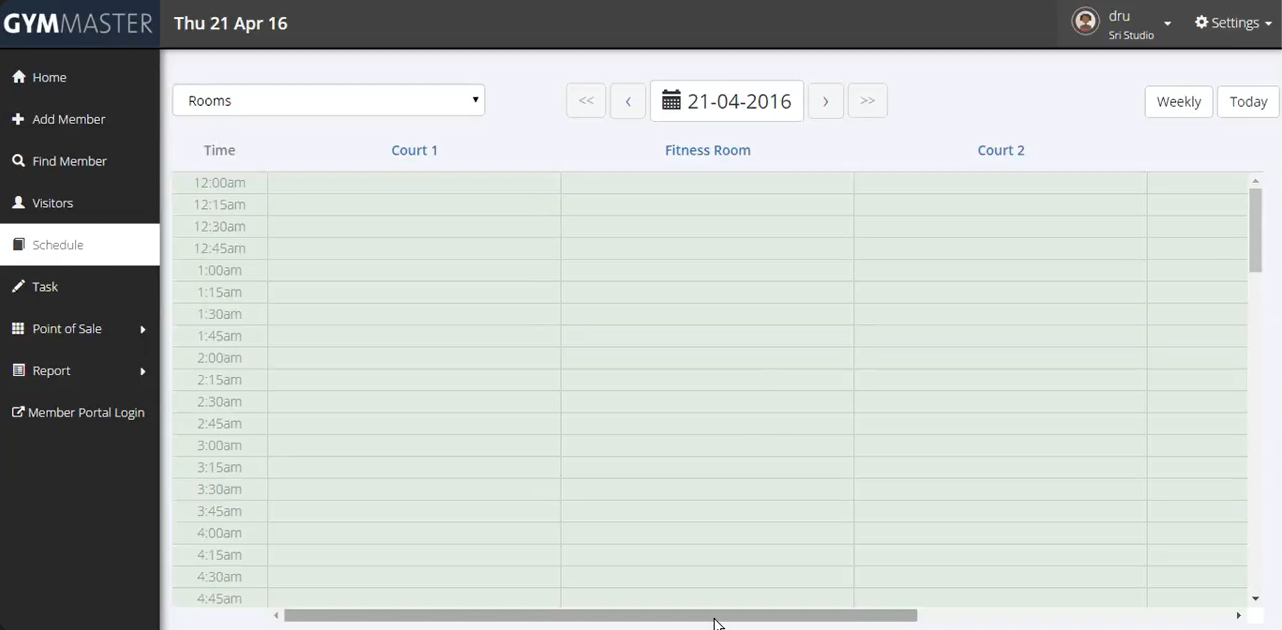Click the Home house icon in sidebar
This screenshot has width=1282, height=630.
tap(18, 77)
